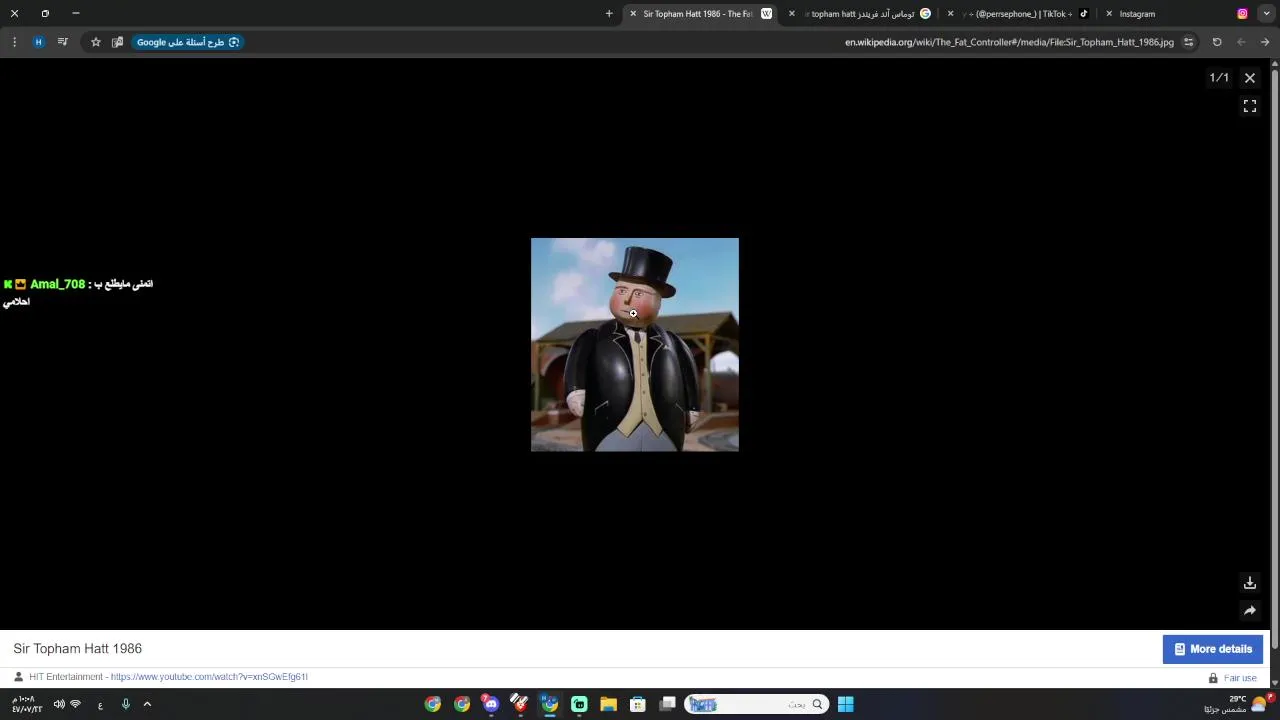Close the media viewer with the X icon
Image resolution: width=1280 pixels, height=720 pixels.
[1249, 78]
